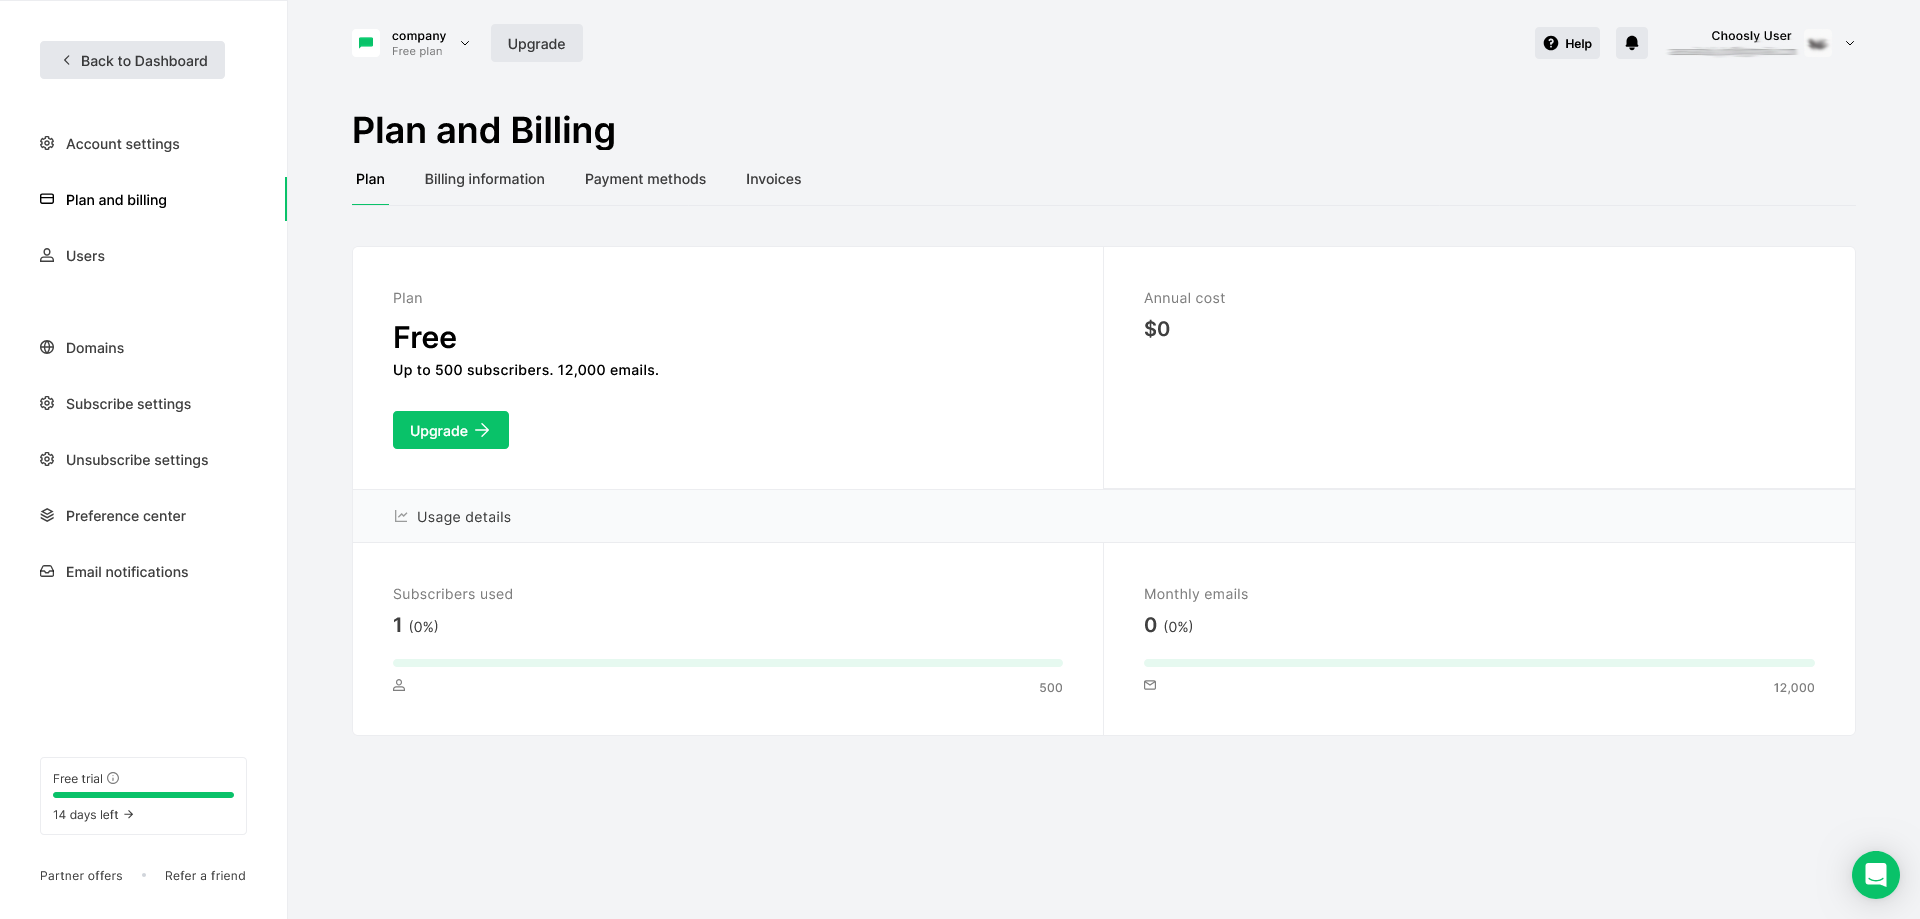Select the Preference center stack icon

[x=47, y=515]
